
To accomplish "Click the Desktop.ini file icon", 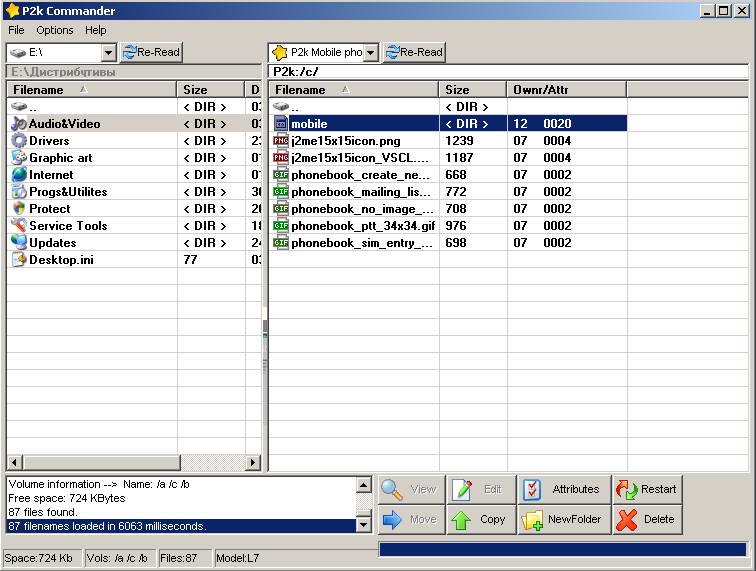I will tap(19, 259).
